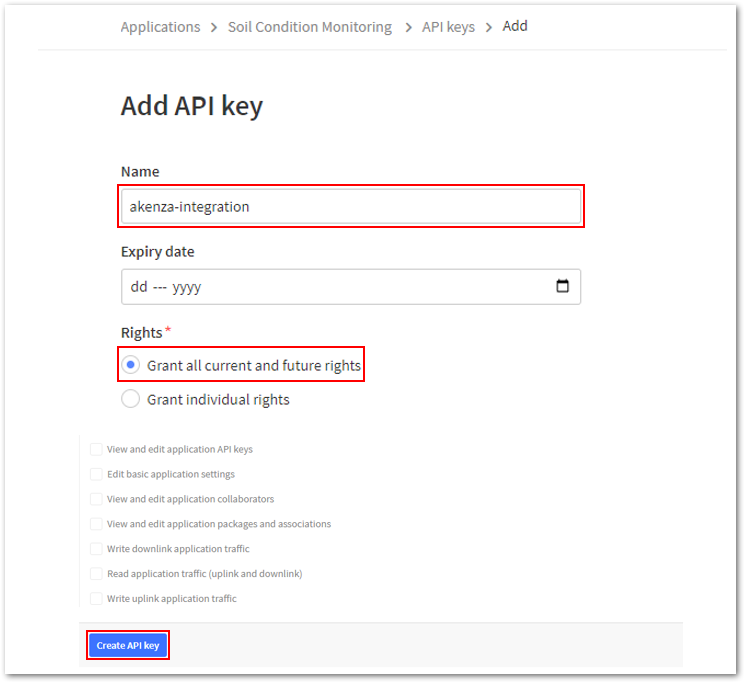Go to Applications breadcrumb link
This screenshot has height=683, width=745.
pyautogui.click(x=160, y=27)
